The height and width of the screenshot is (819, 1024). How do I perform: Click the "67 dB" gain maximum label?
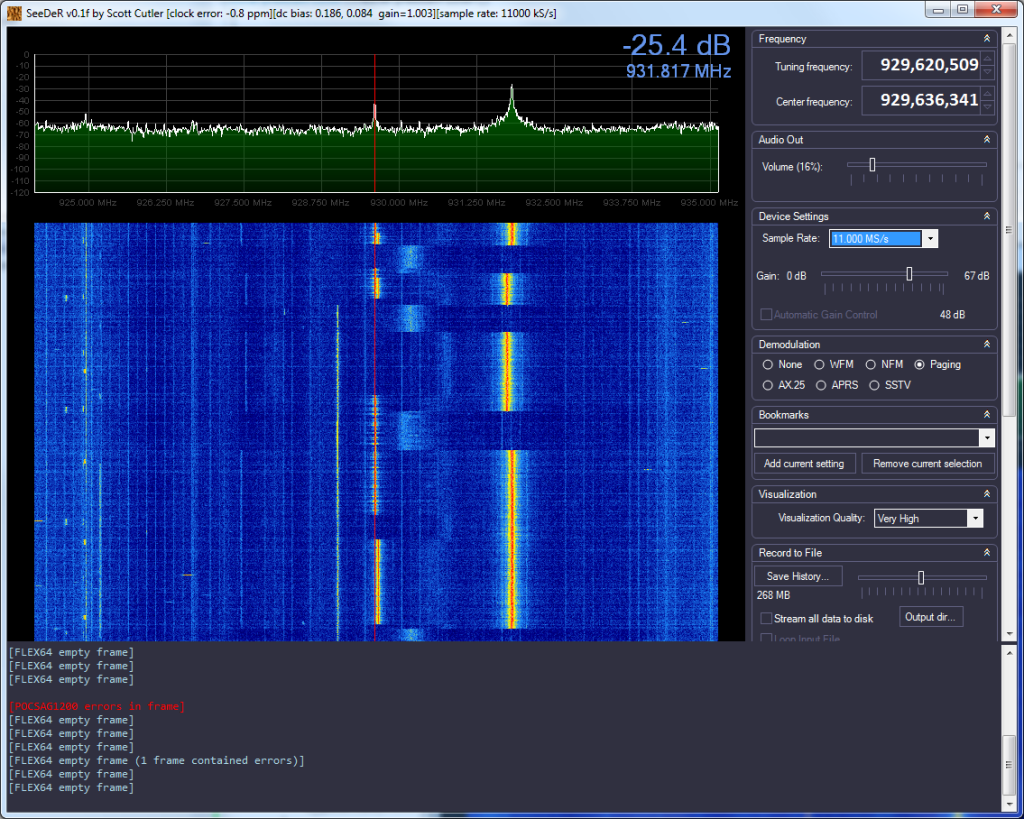pyautogui.click(x=976, y=276)
